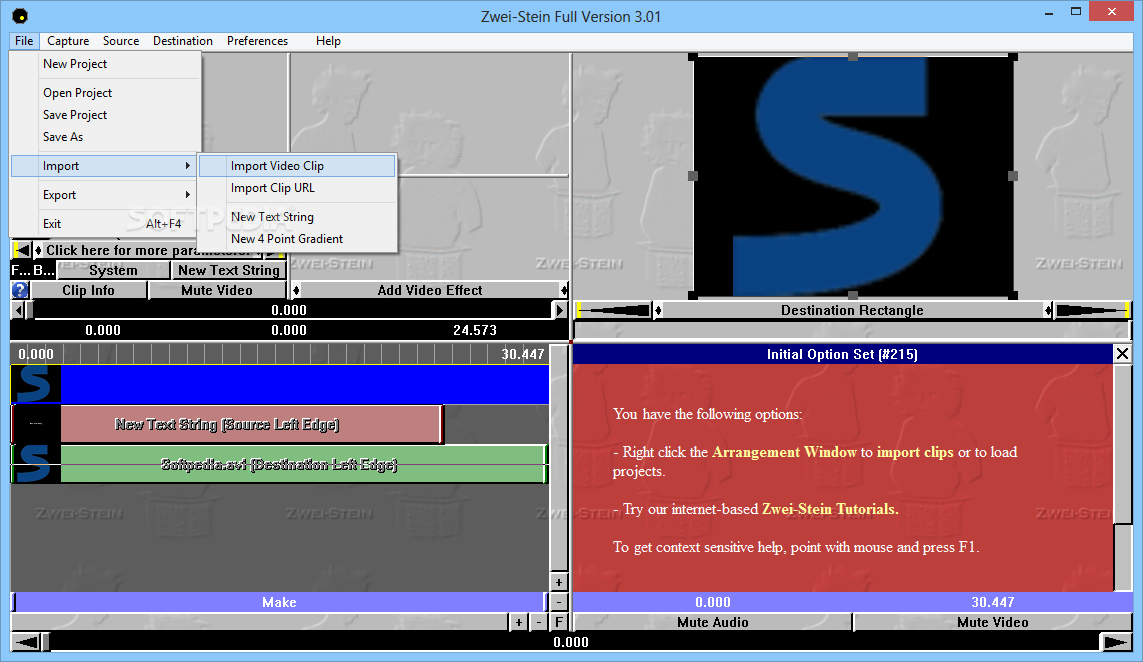Screen dimensions: 1143x662
Task: Click the New Text String button
Action: click(x=229, y=270)
